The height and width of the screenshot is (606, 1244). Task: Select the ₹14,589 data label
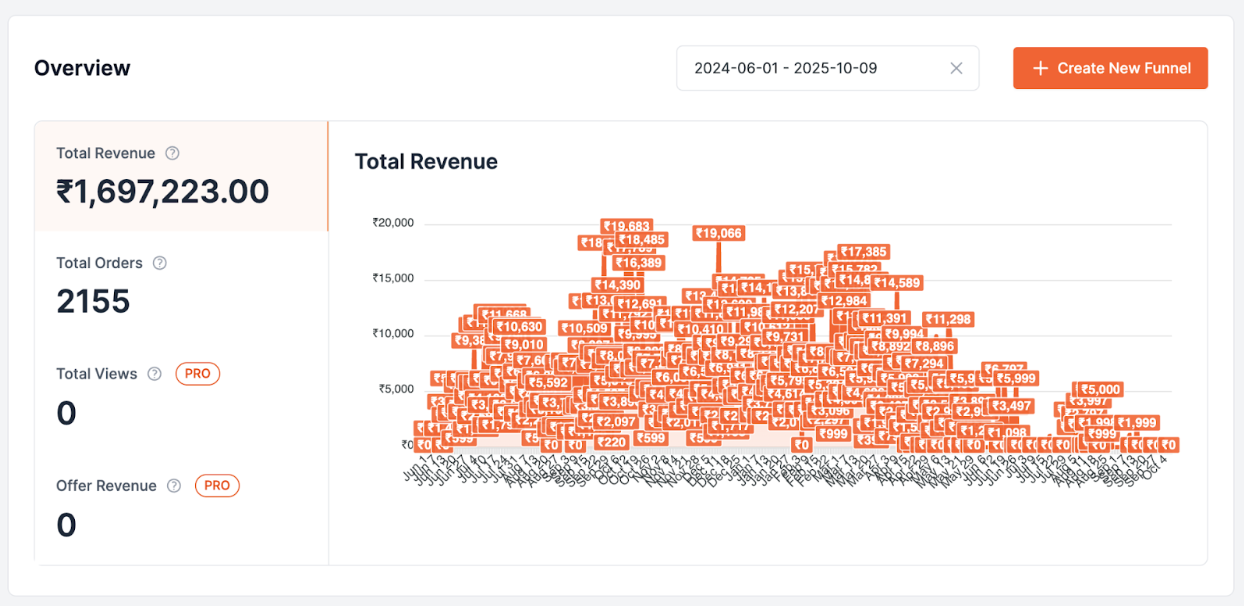897,283
